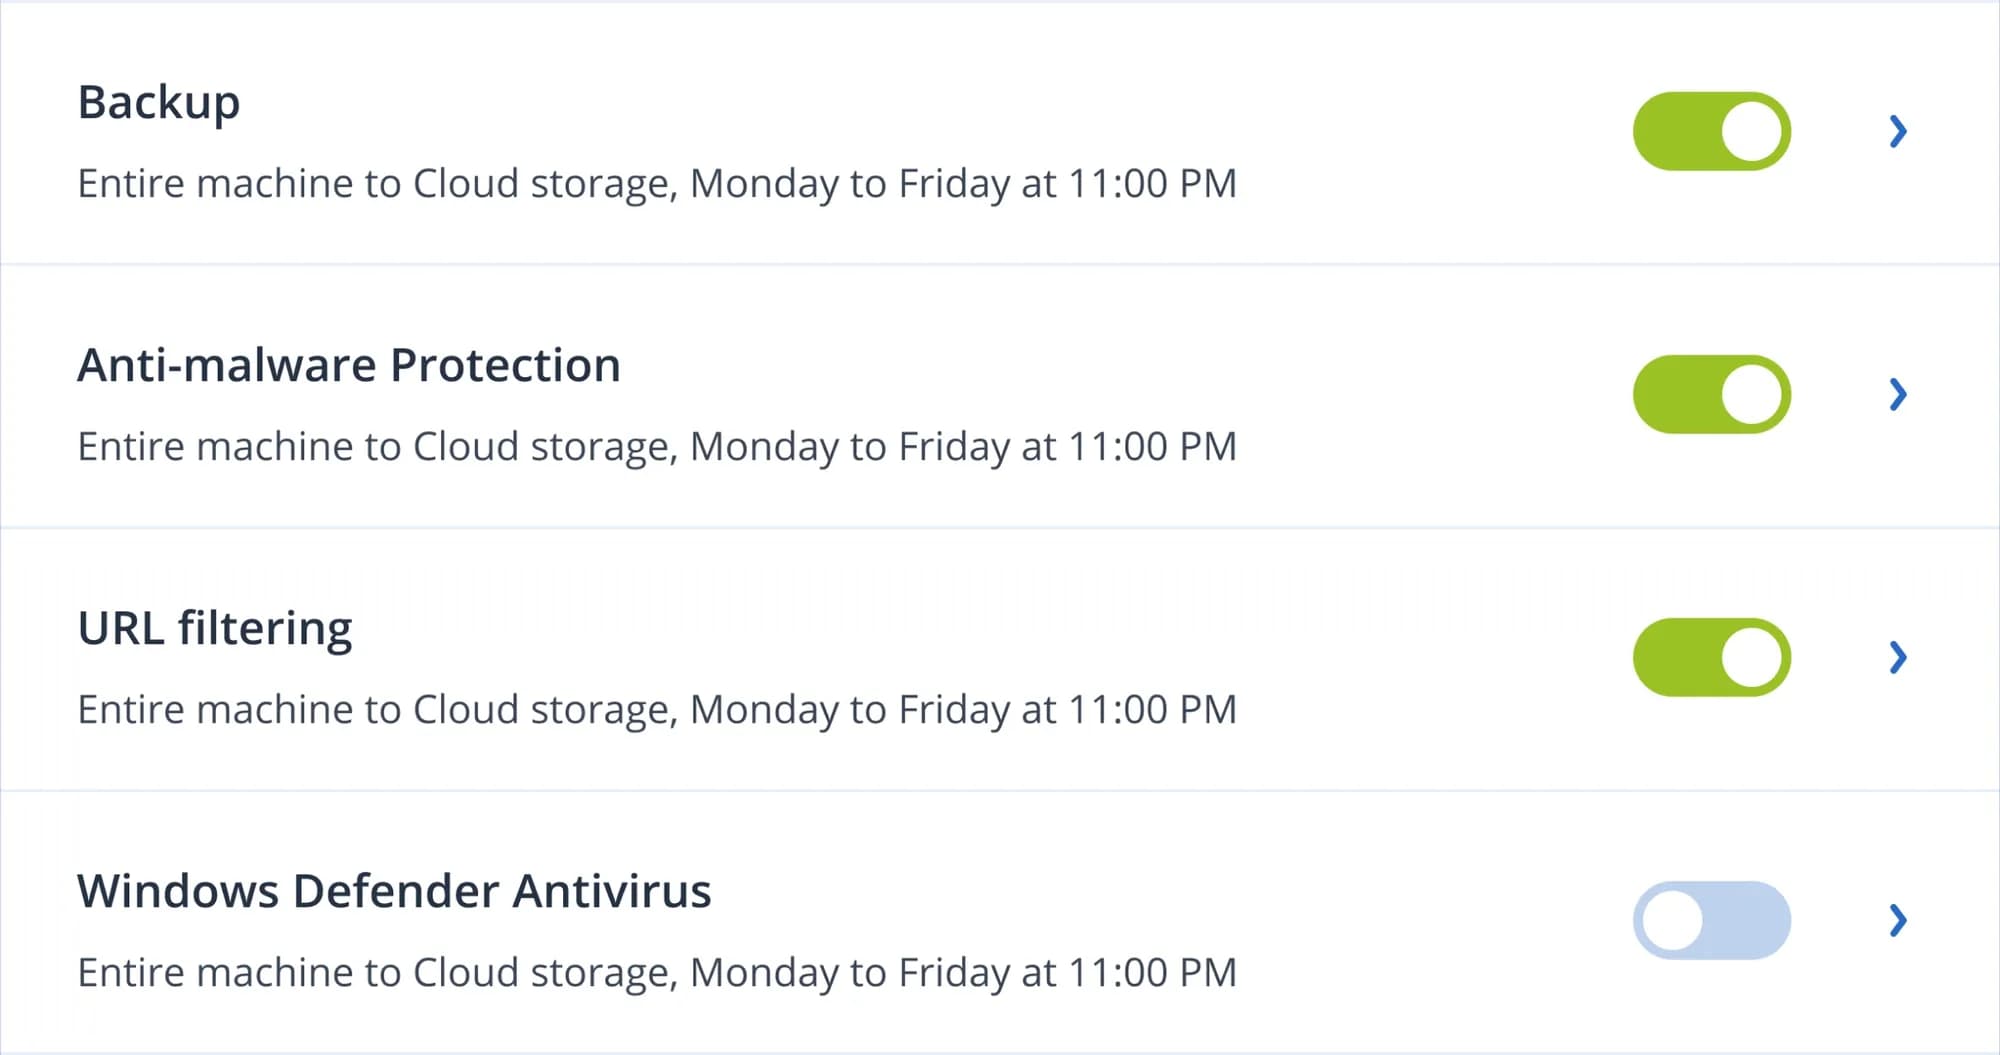Click description text under Windows Defender Antivirus

(657, 973)
